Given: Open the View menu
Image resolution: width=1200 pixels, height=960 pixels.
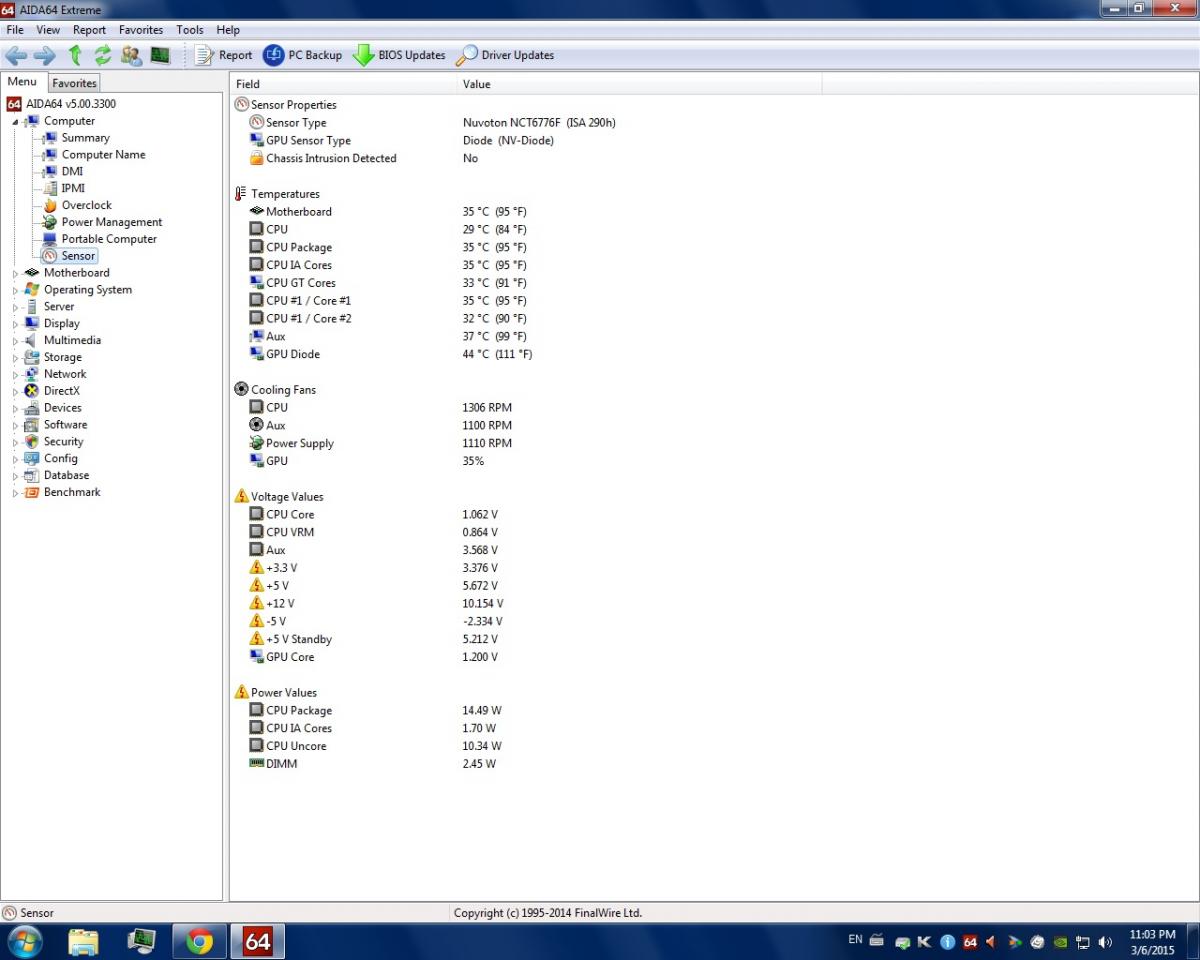Looking at the screenshot, I should tap(48, 30).
